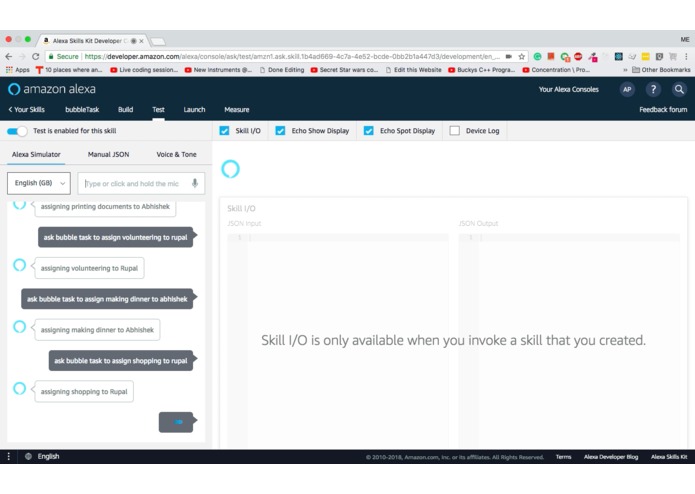
Task: Select the Test tab
Action: click(158, 109)
